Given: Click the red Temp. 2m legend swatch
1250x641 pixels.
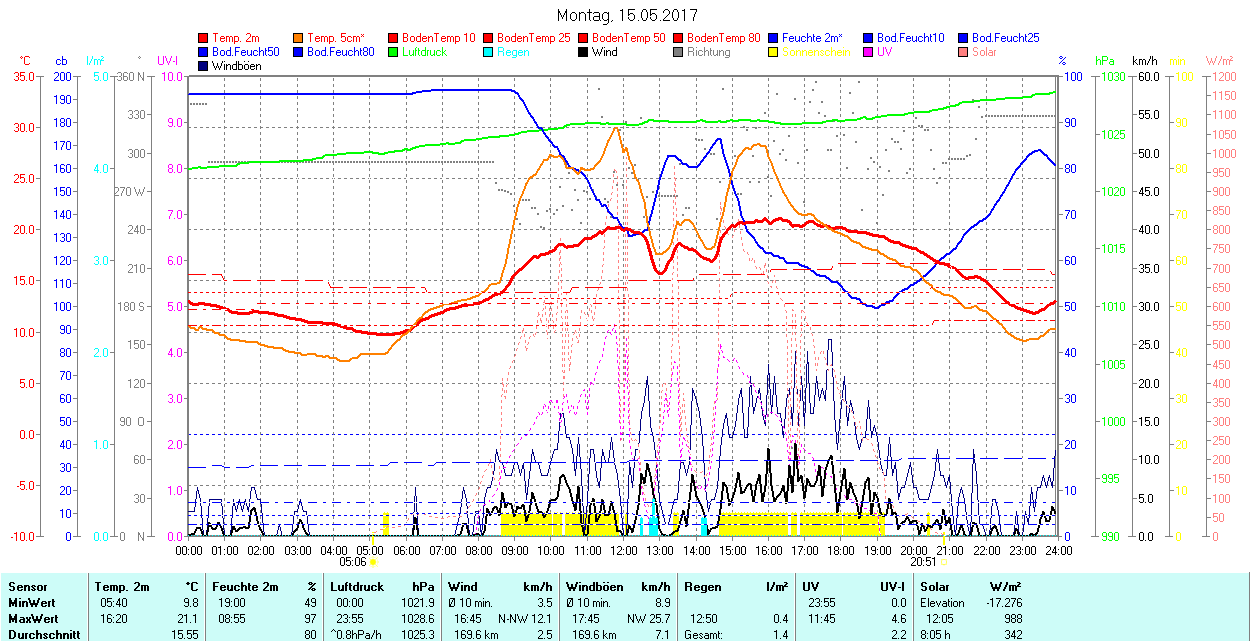Looking at the screenshot, I should pyautogui.click(x=204, y=38).
